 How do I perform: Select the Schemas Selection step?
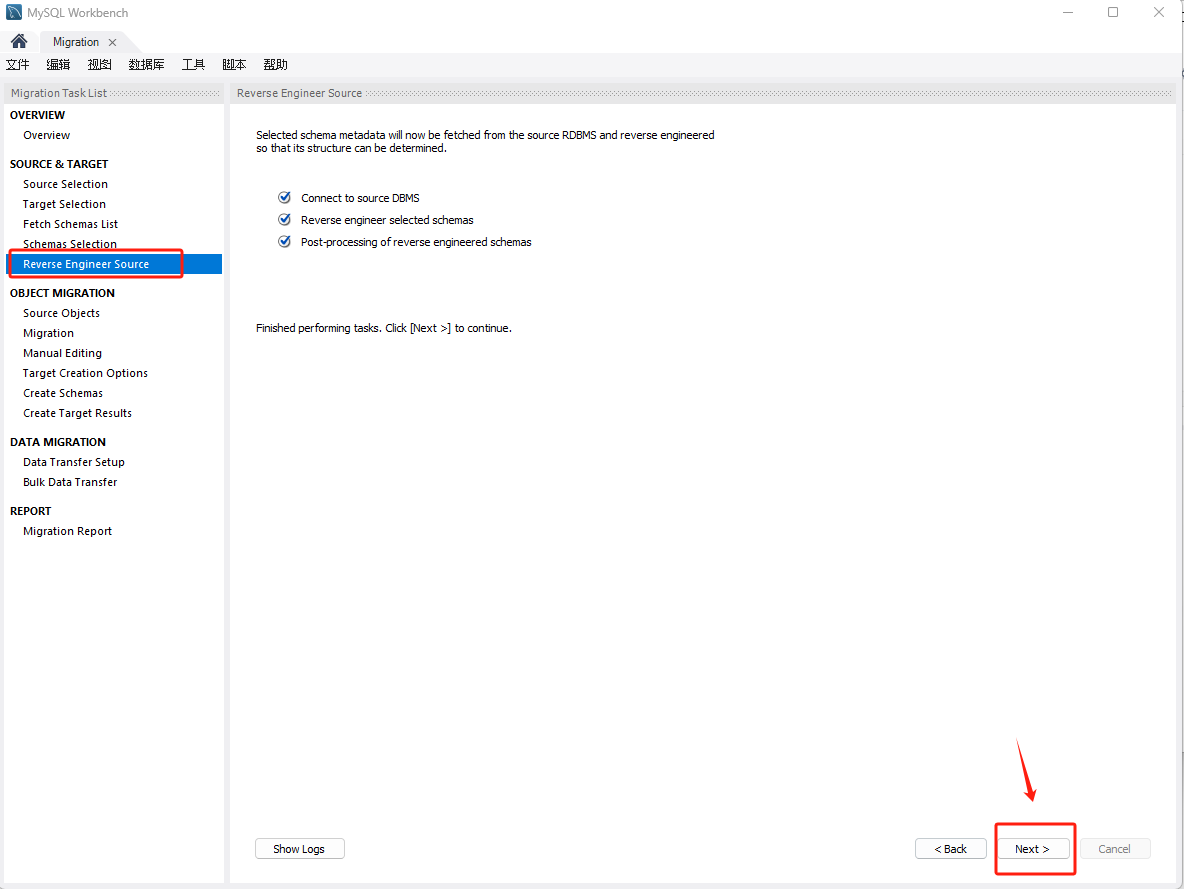pos(69,244)
